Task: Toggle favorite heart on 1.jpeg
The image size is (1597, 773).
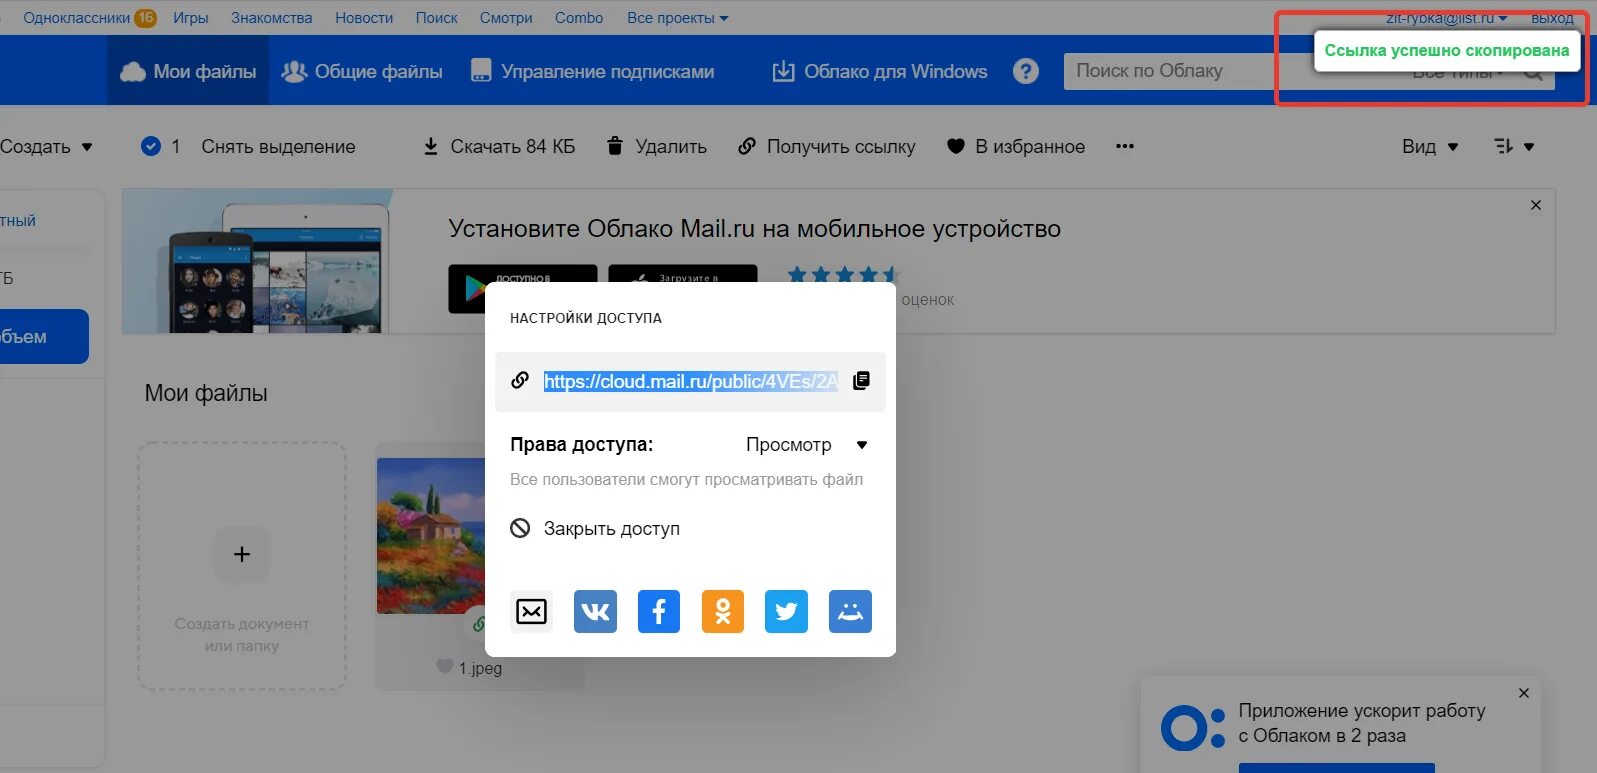Action: pos(445,666)
